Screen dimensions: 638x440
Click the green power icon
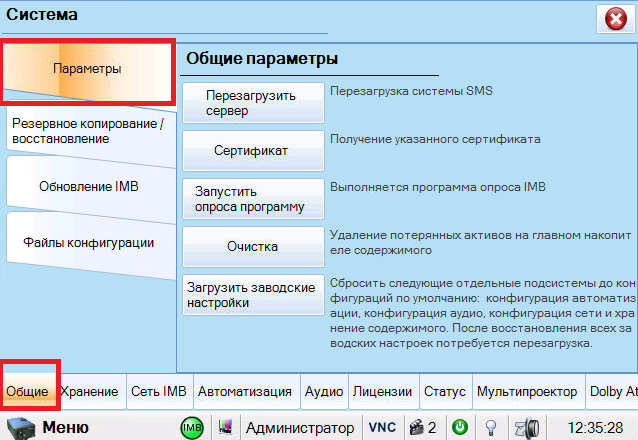pos(460,428)
